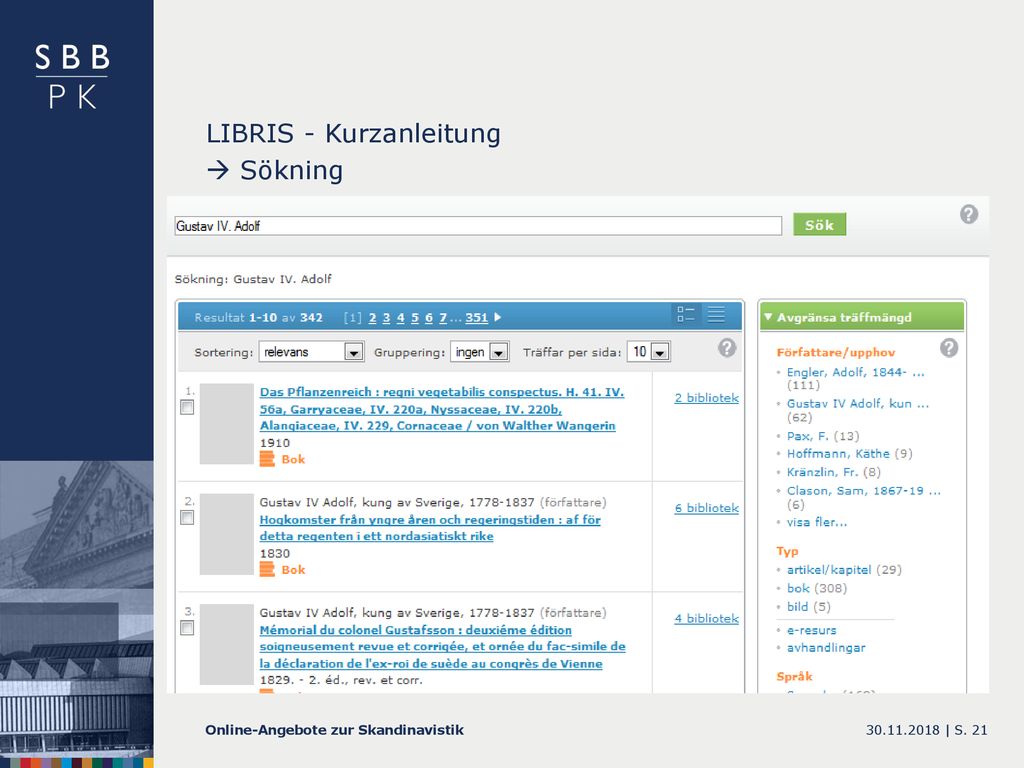Filter by author Kränzlin, Fr.
Viewport: 1024px width, 768px height.
tap(822, 472)
